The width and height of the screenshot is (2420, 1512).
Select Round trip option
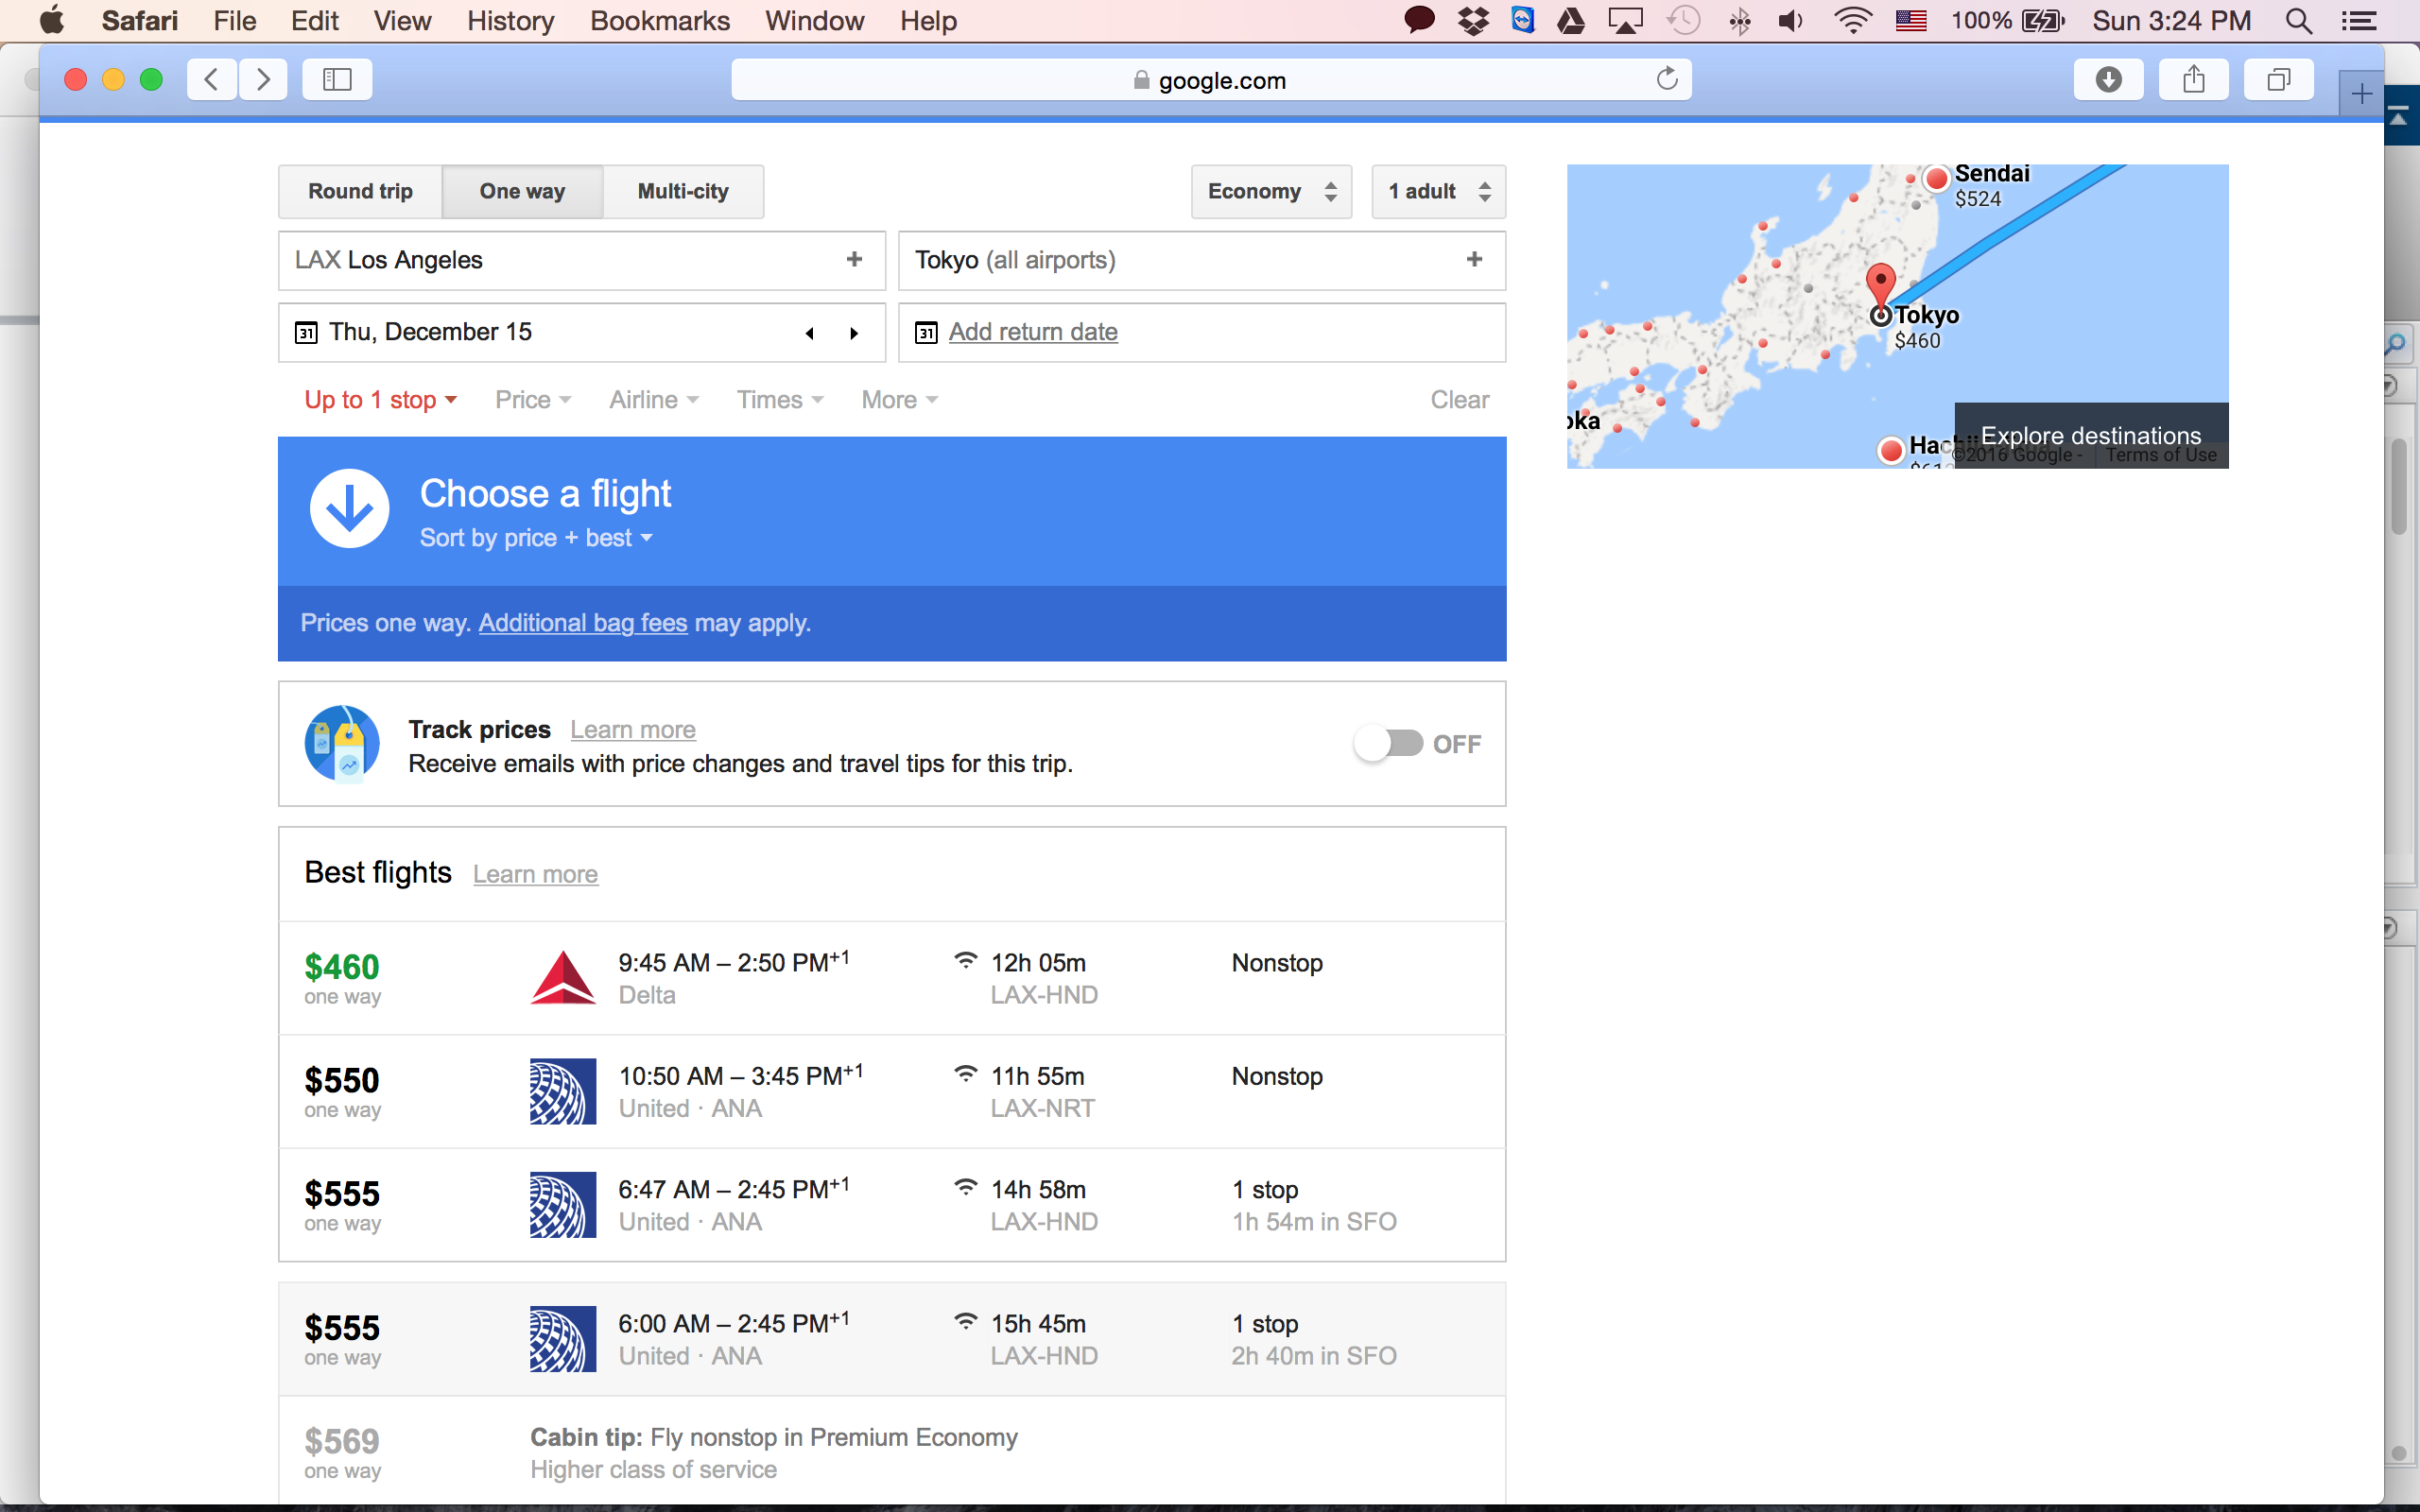360,191
